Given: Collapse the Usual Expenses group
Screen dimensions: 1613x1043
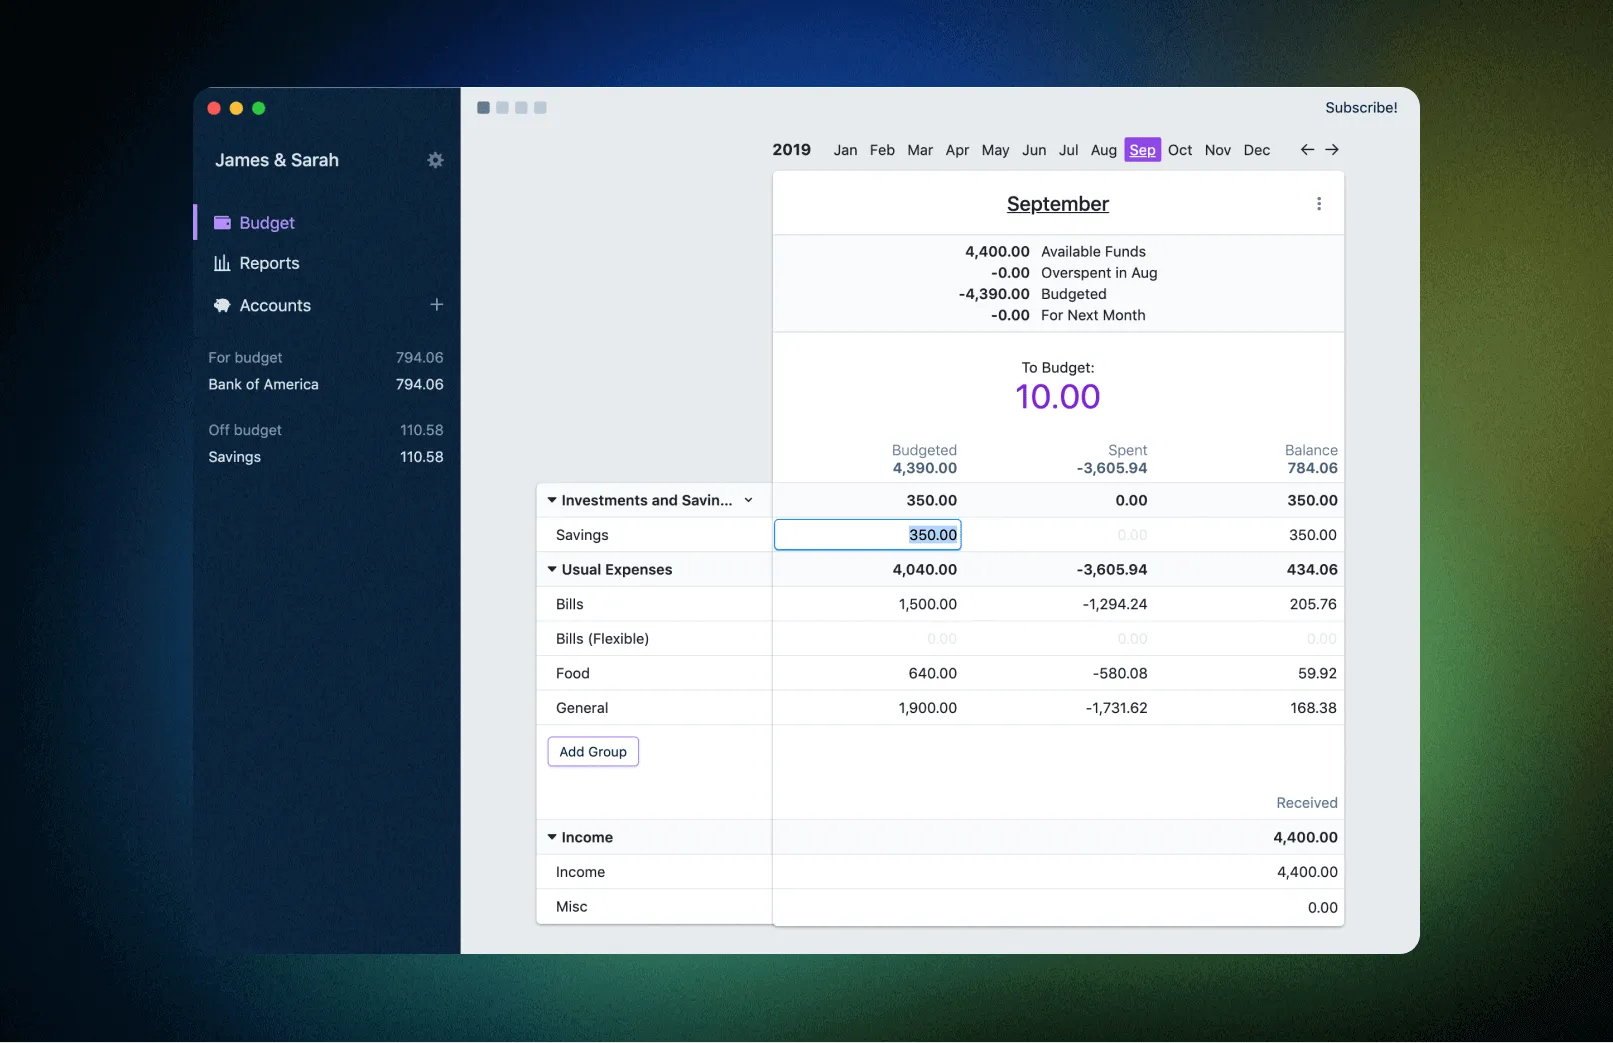Looking at the screenshot, I should point(551,569).
